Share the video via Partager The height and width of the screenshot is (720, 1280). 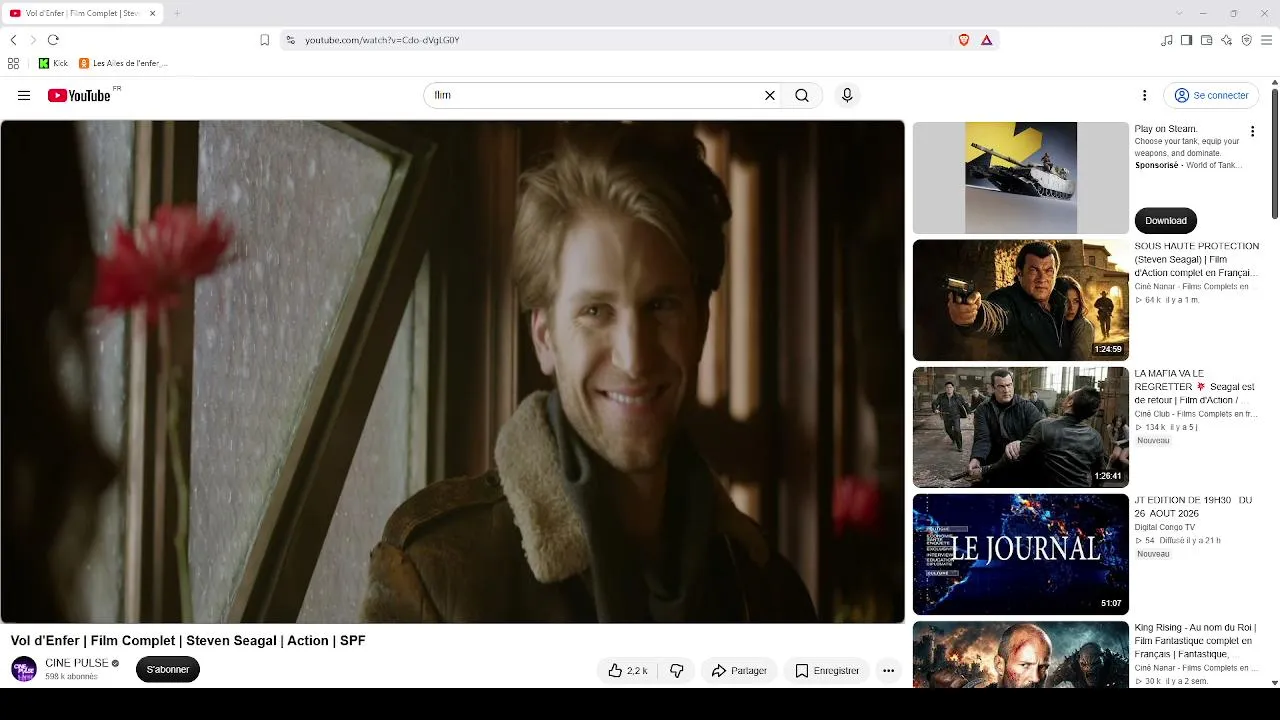tap(739, 670)
